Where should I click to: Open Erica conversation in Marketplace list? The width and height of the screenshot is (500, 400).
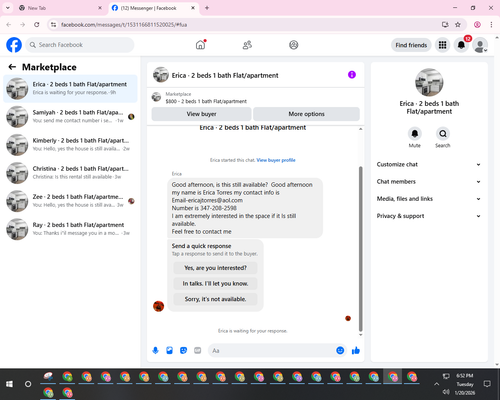tap(70, 88)
